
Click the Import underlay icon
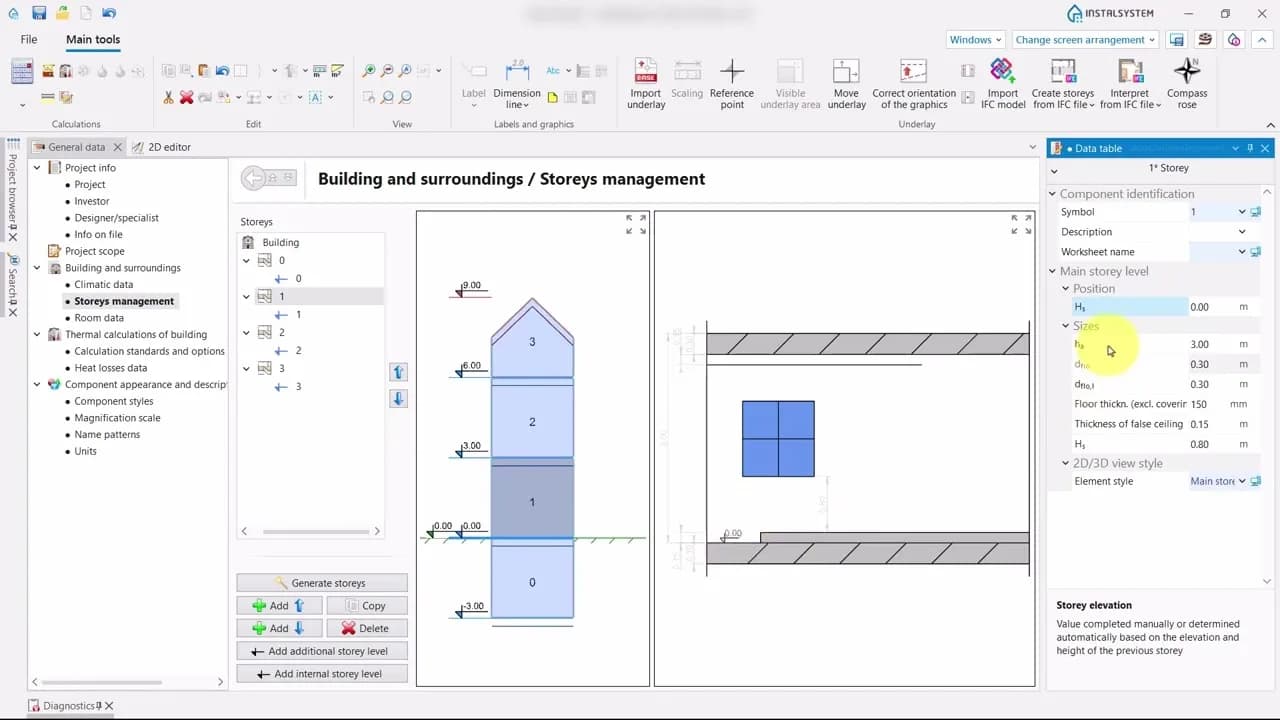(646, 73)
